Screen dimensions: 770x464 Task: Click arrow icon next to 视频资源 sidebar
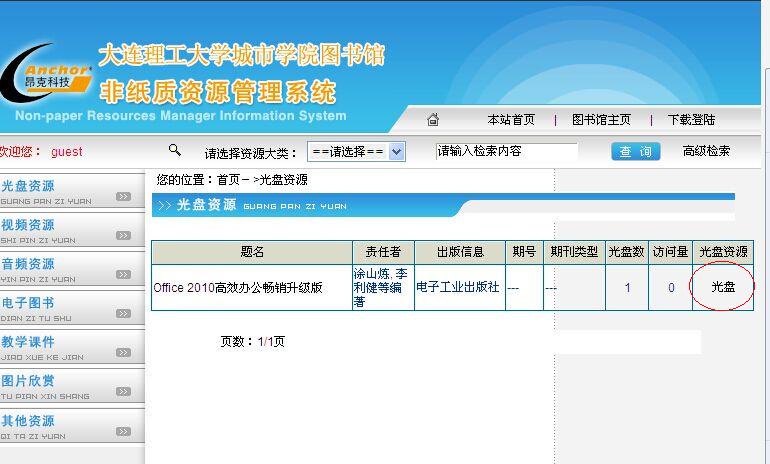[124, 236]
